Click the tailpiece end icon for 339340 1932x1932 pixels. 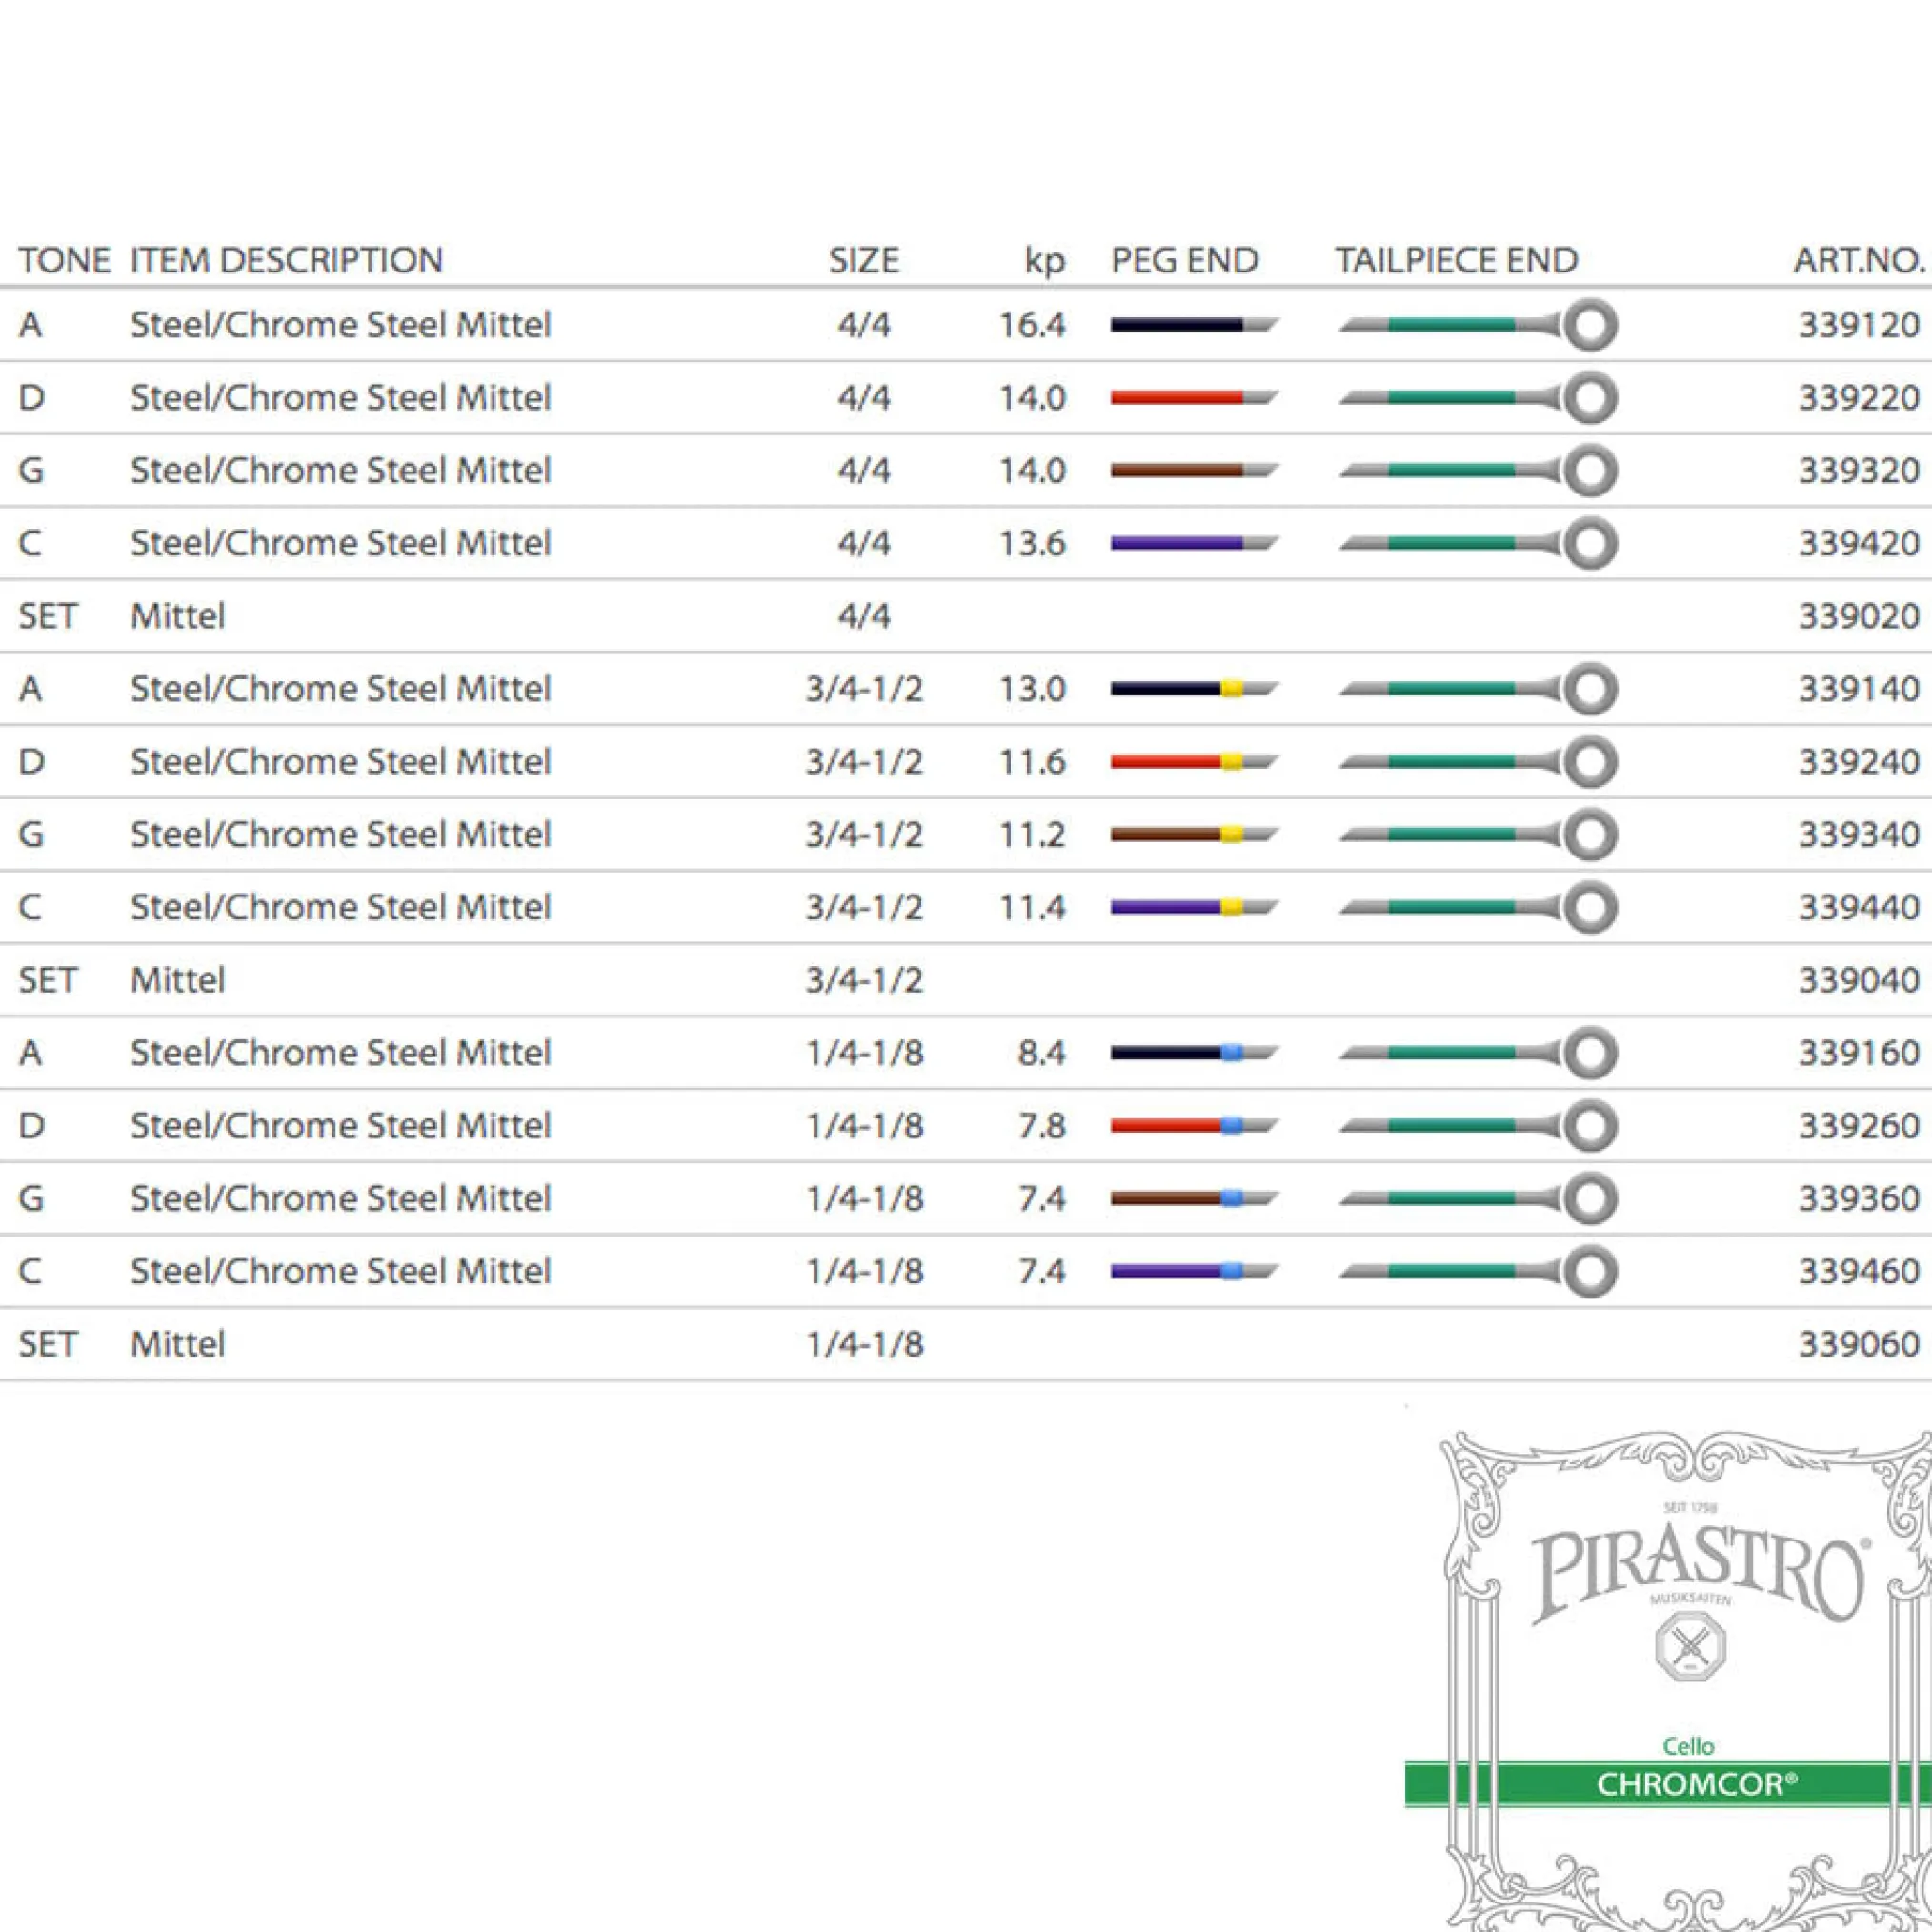pos(1478,835)
